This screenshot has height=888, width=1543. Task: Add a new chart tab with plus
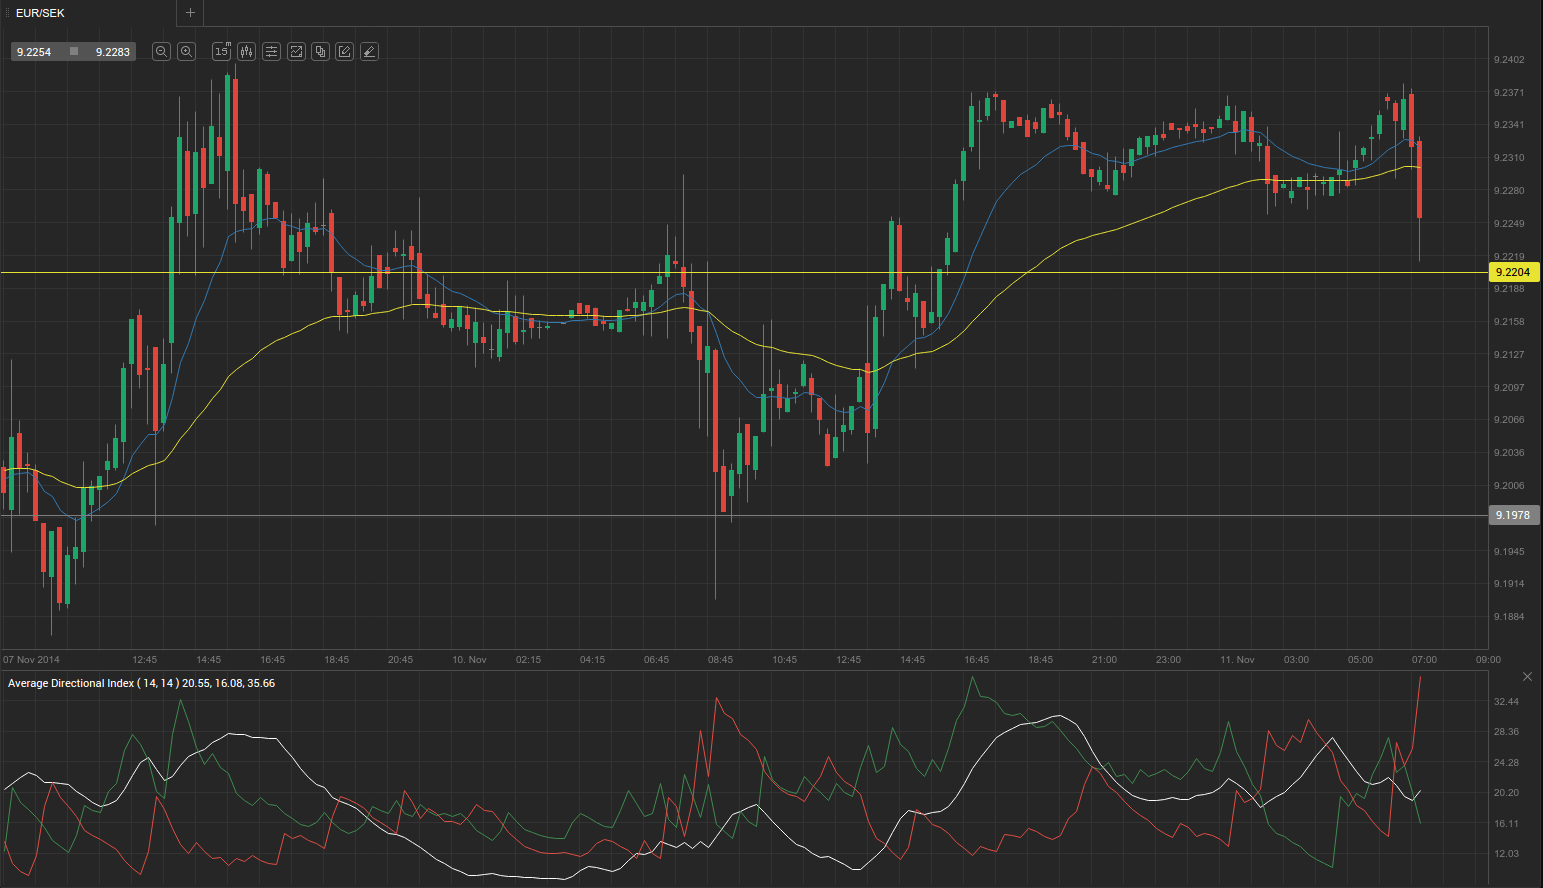point(190,13)
